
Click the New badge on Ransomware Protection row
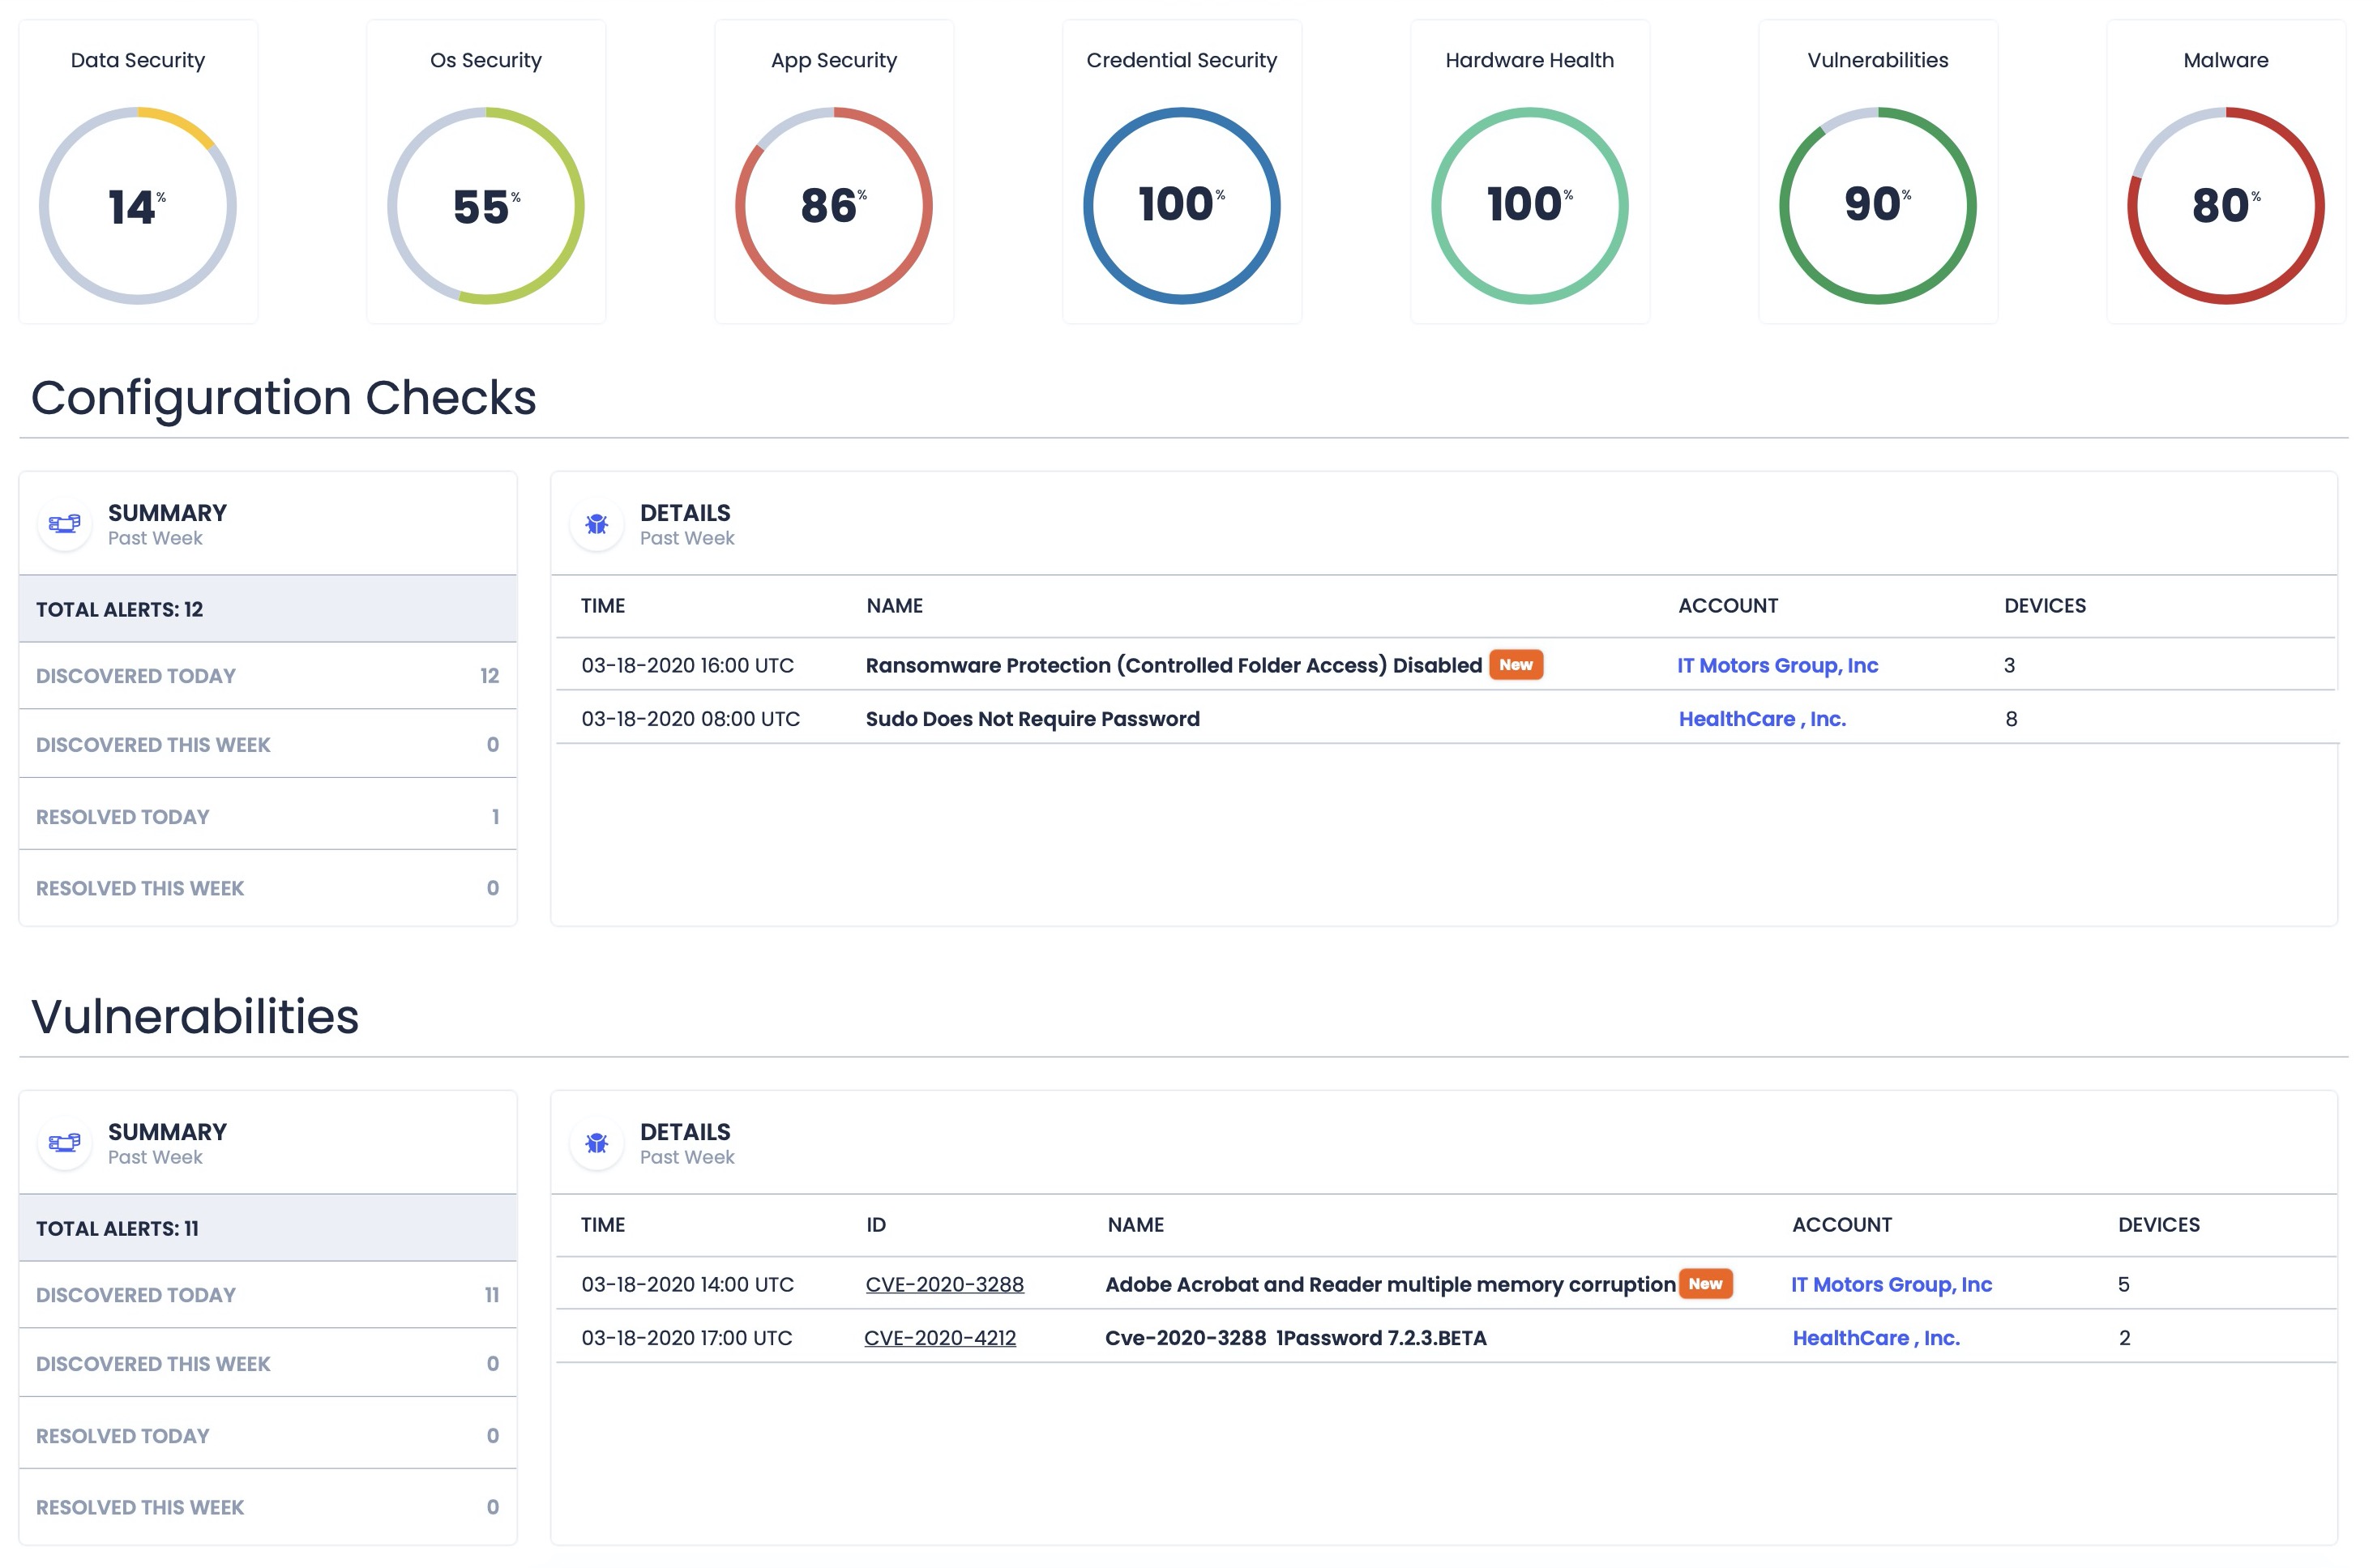point(1515,665)
